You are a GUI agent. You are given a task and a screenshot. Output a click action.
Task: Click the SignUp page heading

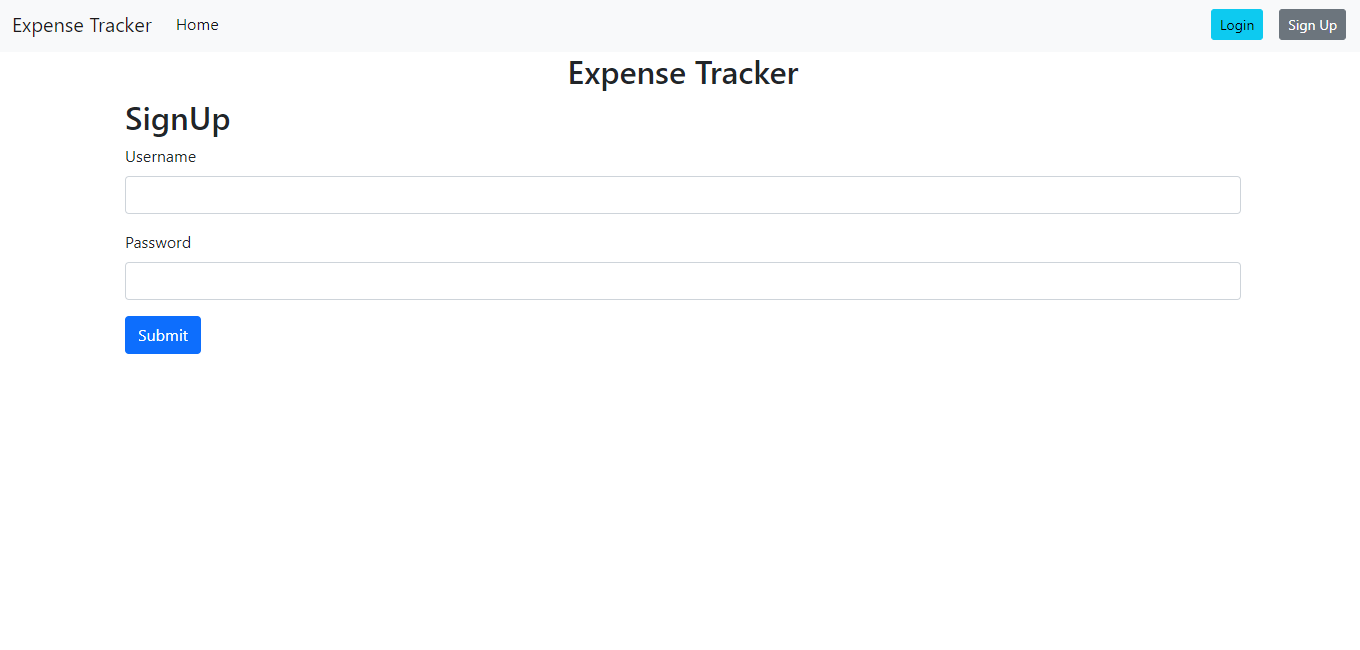pos(177,119)
